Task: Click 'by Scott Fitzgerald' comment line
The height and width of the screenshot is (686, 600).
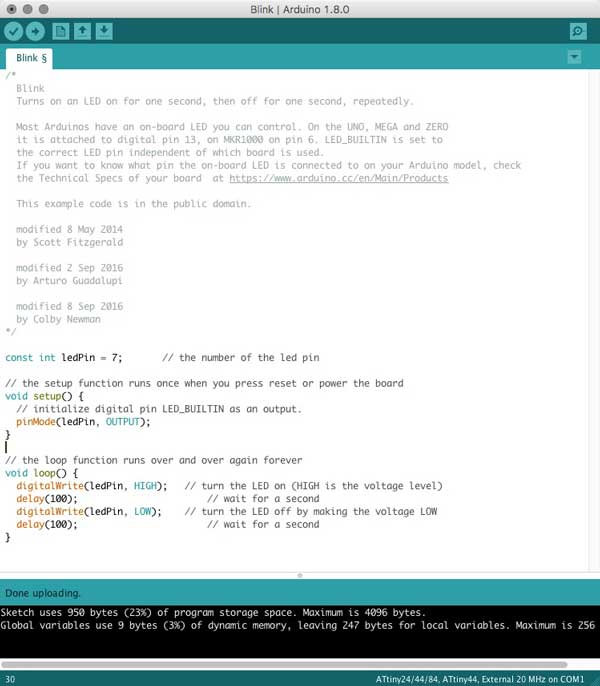Action: (70, 242)
